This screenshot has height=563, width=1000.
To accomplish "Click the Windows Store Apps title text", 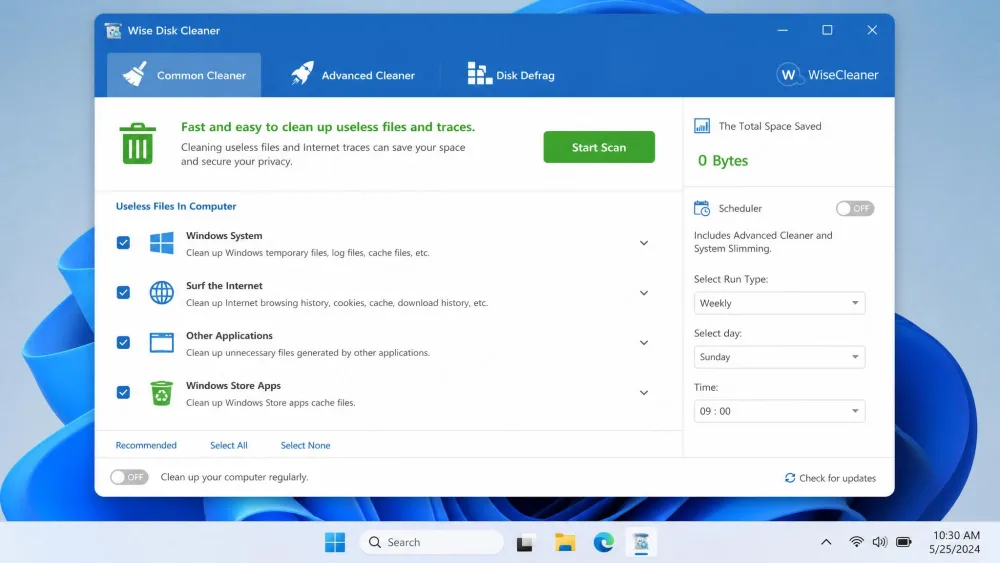I will click(233, 385).
